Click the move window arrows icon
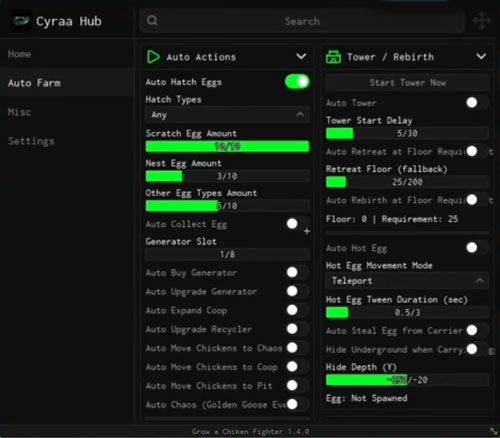Viewport: 500px width, 438px height. pos(482,21)
